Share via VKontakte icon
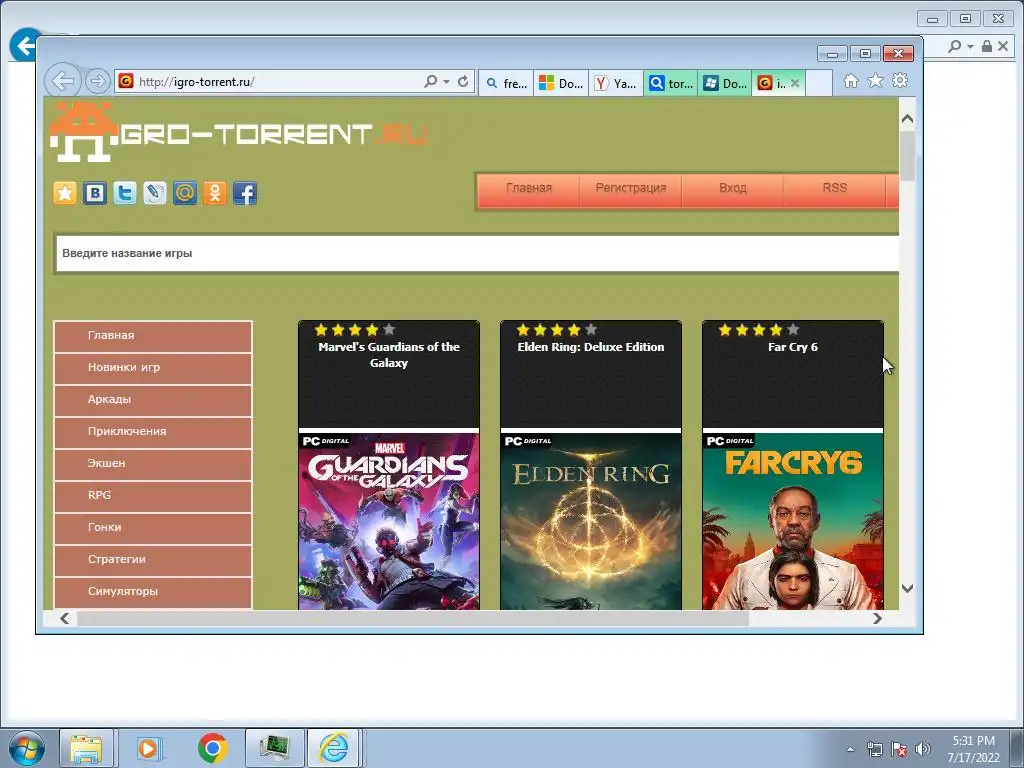This screenshot has width=1024, height=768. click(x=95, y=193)
